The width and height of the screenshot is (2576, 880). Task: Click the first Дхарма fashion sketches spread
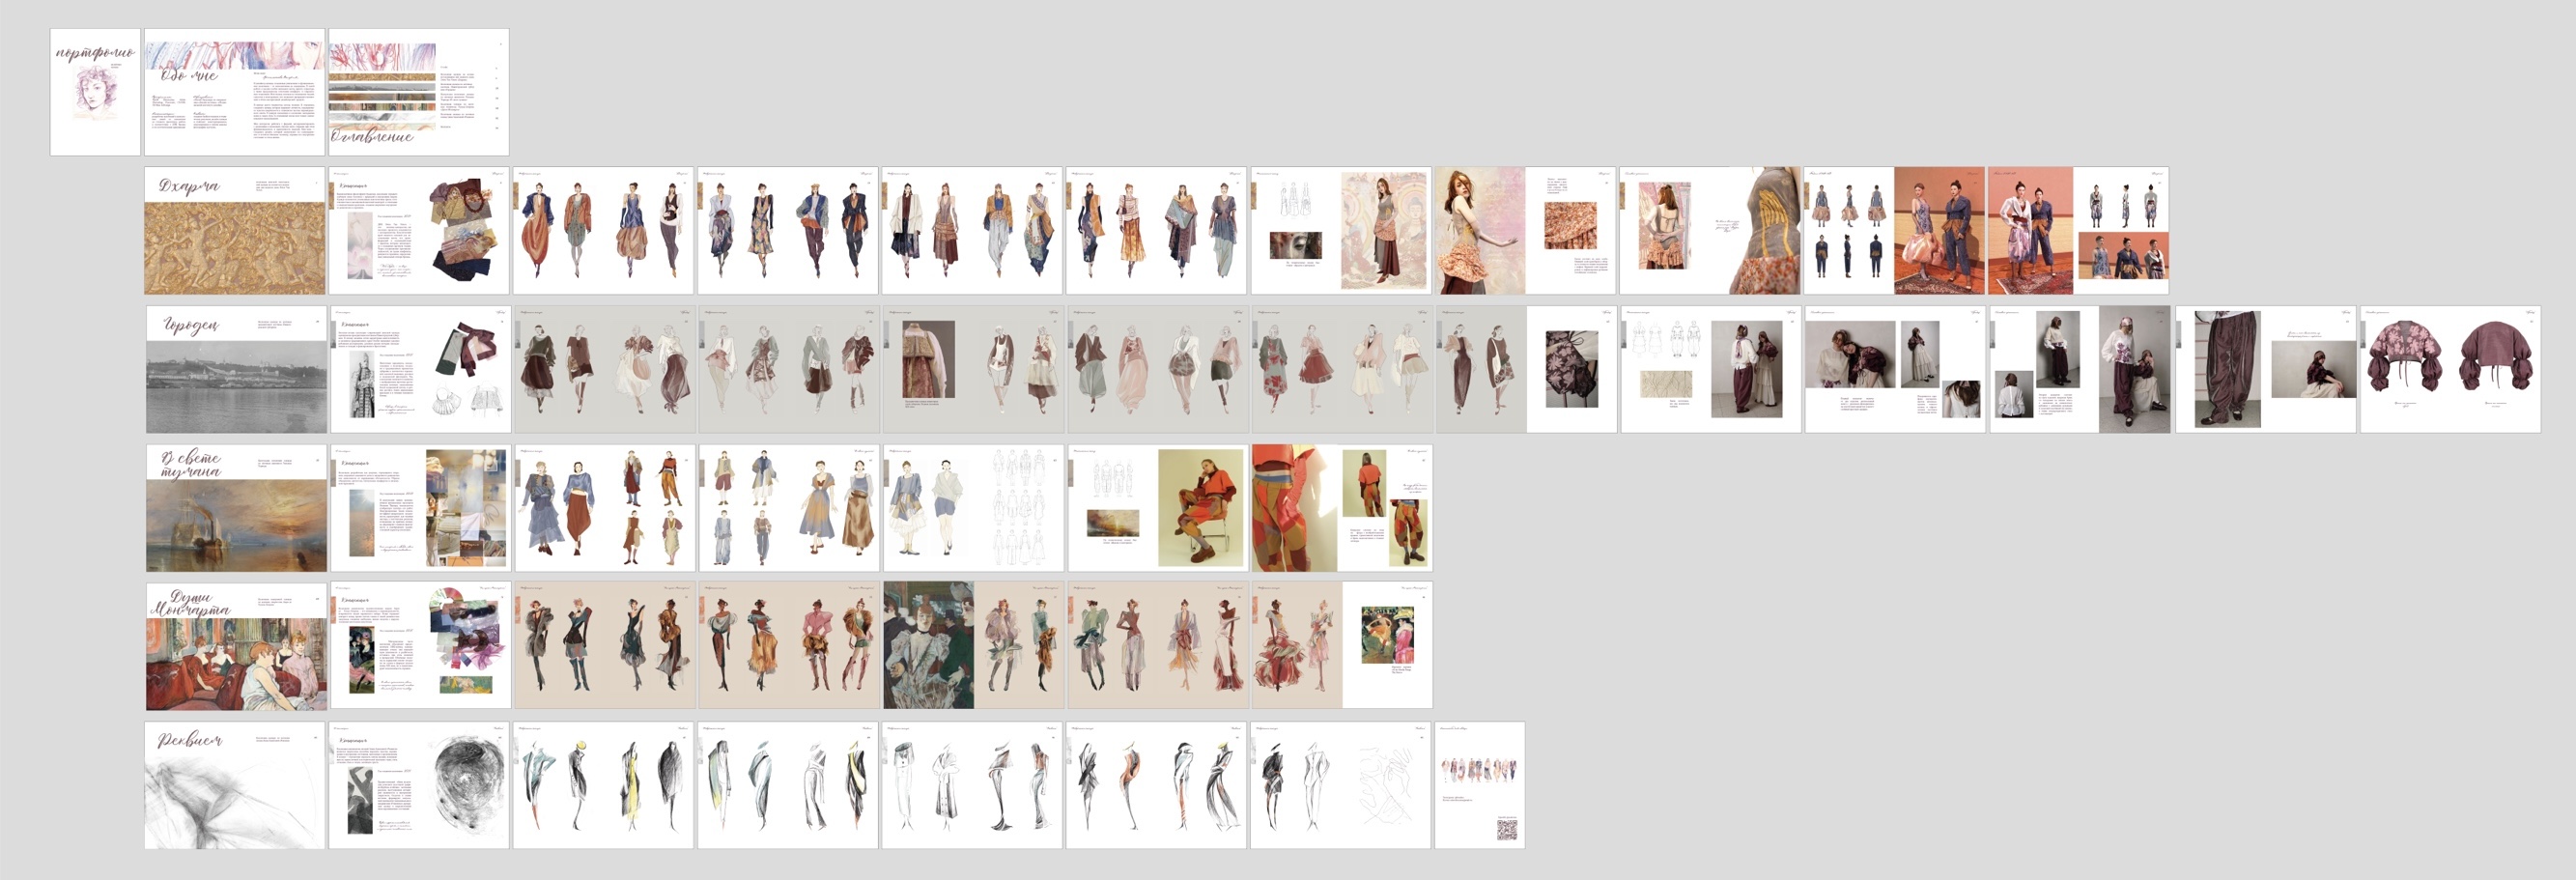click(603, 231)
